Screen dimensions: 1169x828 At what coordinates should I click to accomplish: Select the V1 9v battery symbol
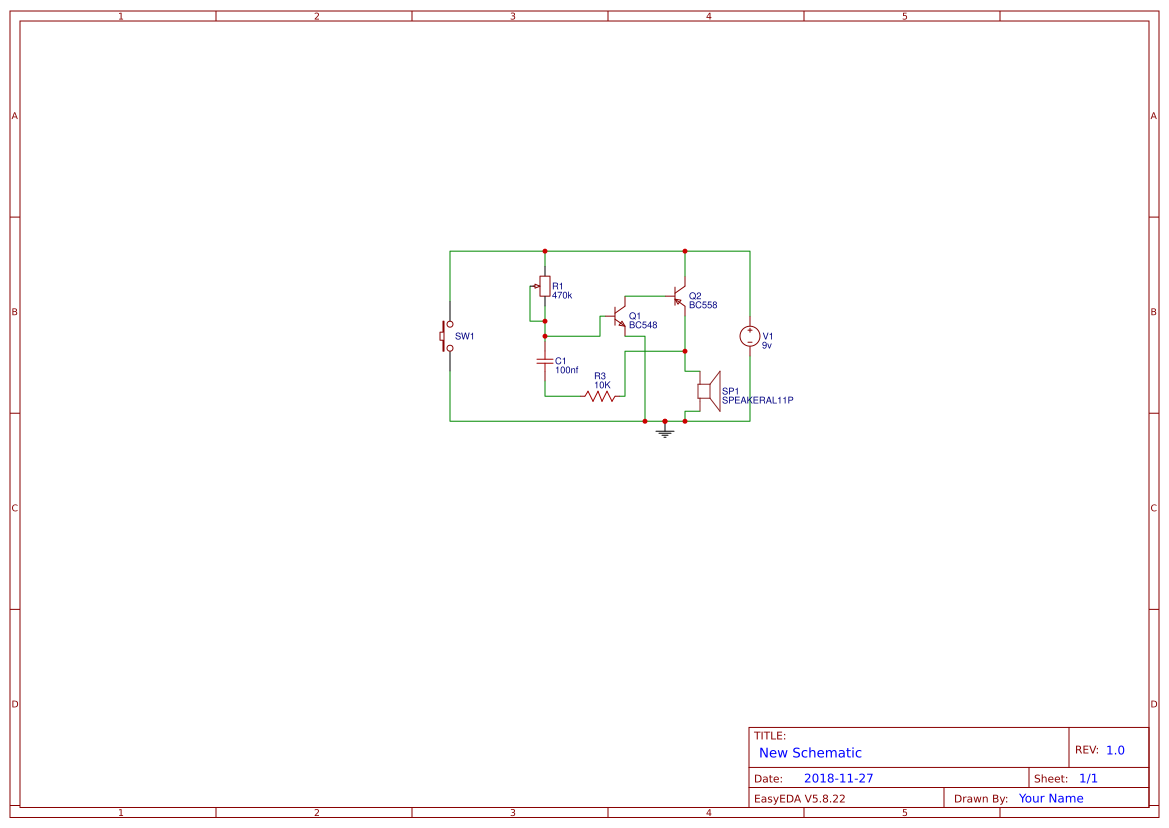[x=750, y=335]
